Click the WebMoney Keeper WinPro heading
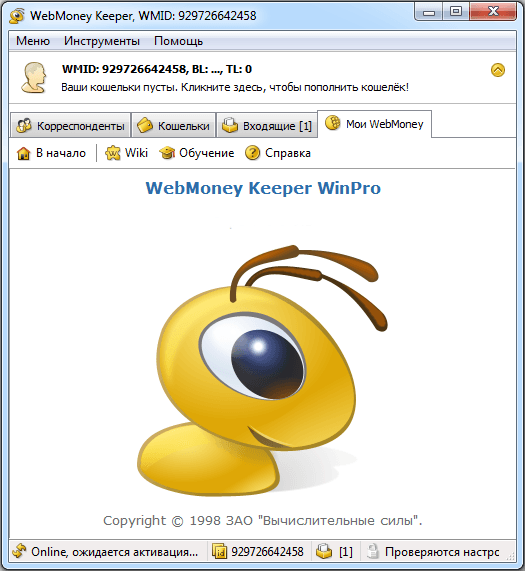The image size is (525, 571). point(263,188)
